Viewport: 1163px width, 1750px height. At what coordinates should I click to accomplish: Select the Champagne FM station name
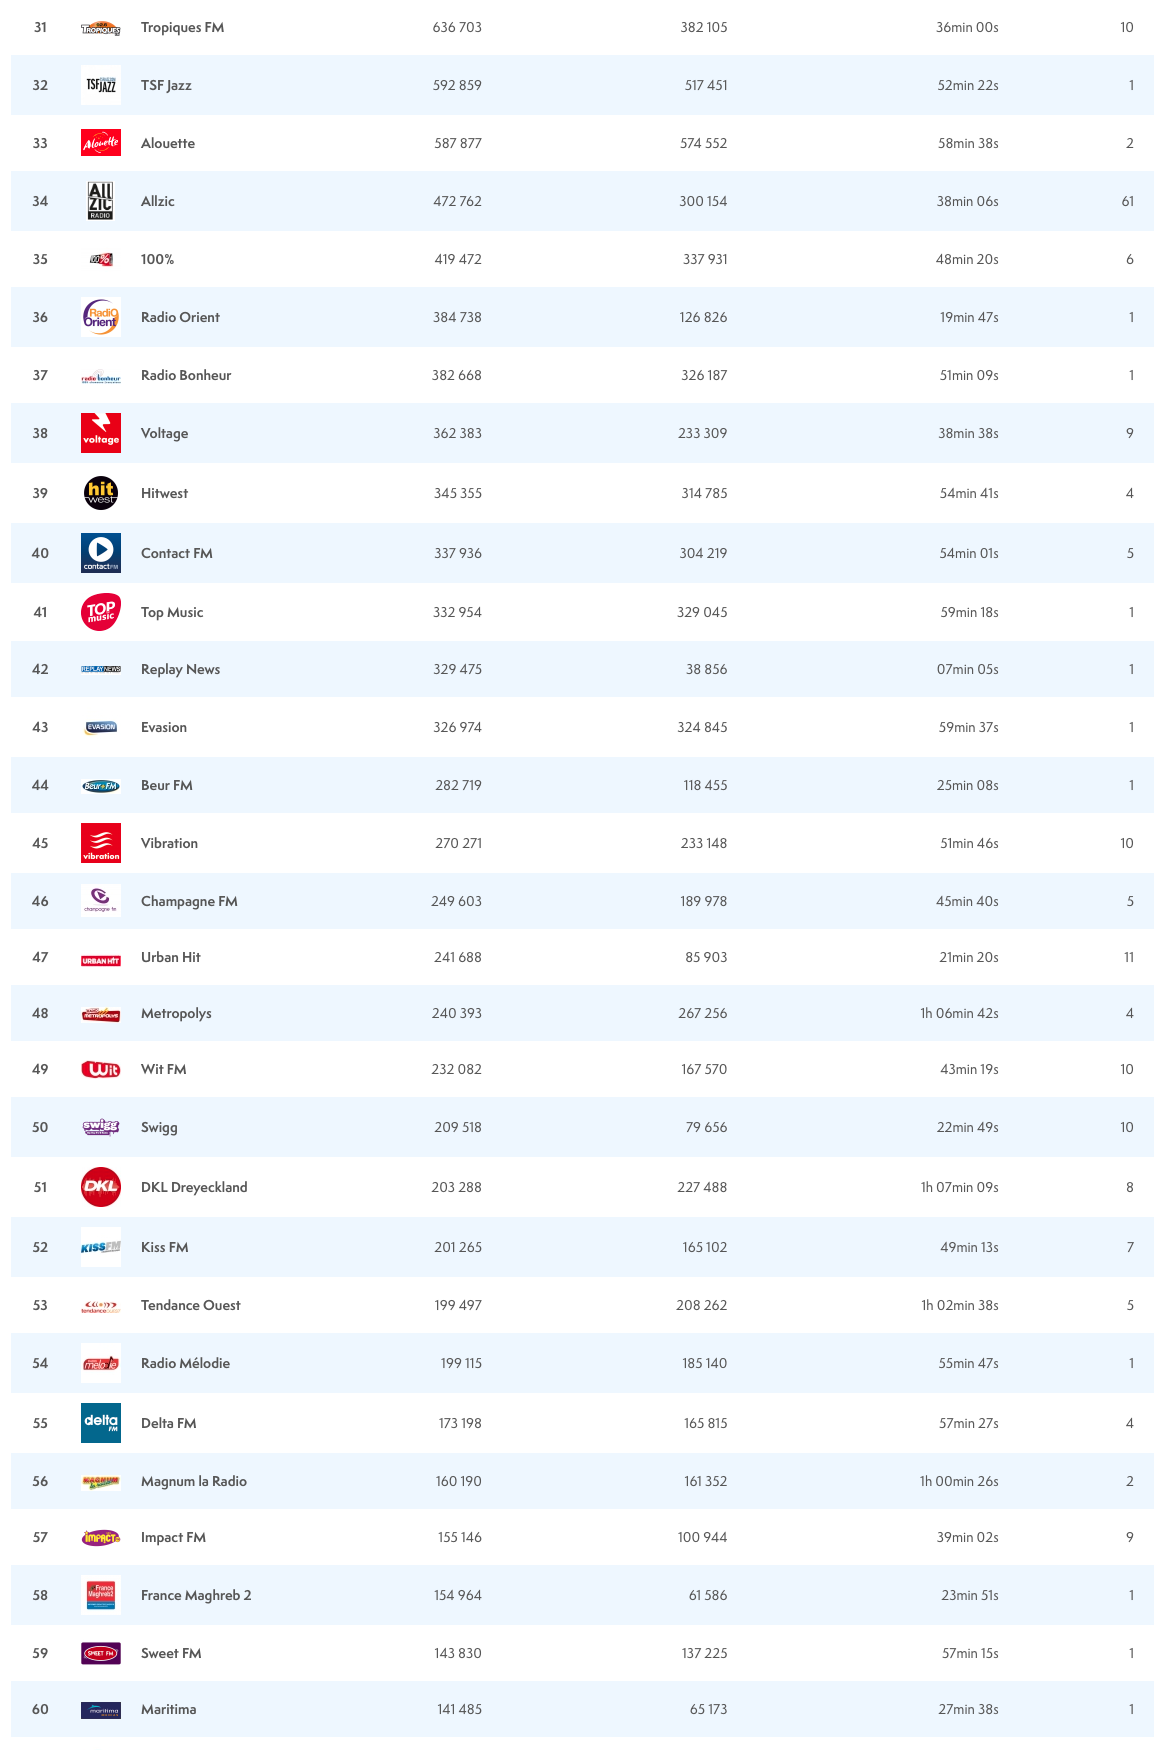click(189, 901)
